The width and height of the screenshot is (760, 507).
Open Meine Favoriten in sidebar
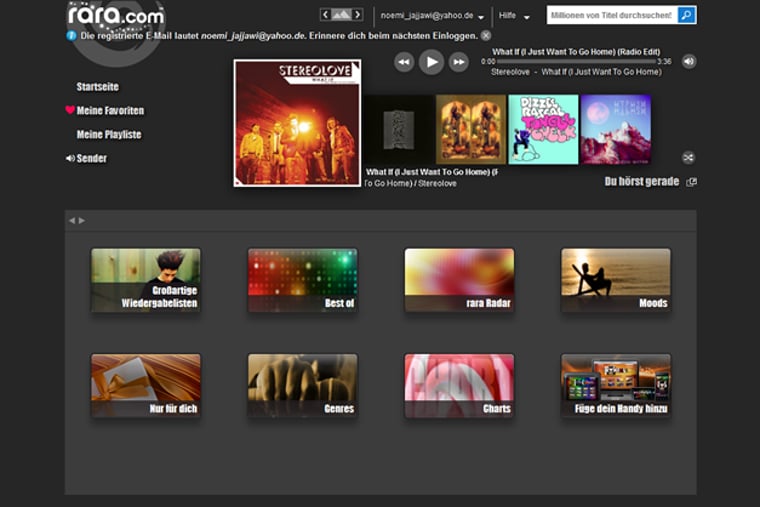(x=109, y=111)
